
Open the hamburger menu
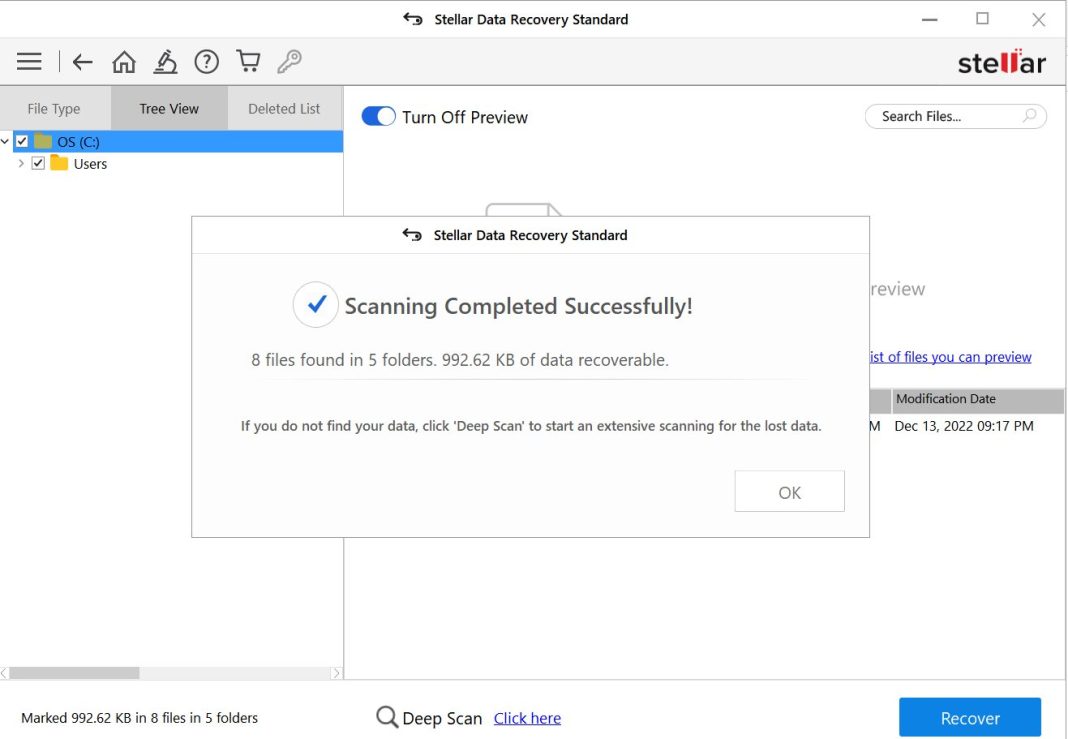tap(29, 61)
